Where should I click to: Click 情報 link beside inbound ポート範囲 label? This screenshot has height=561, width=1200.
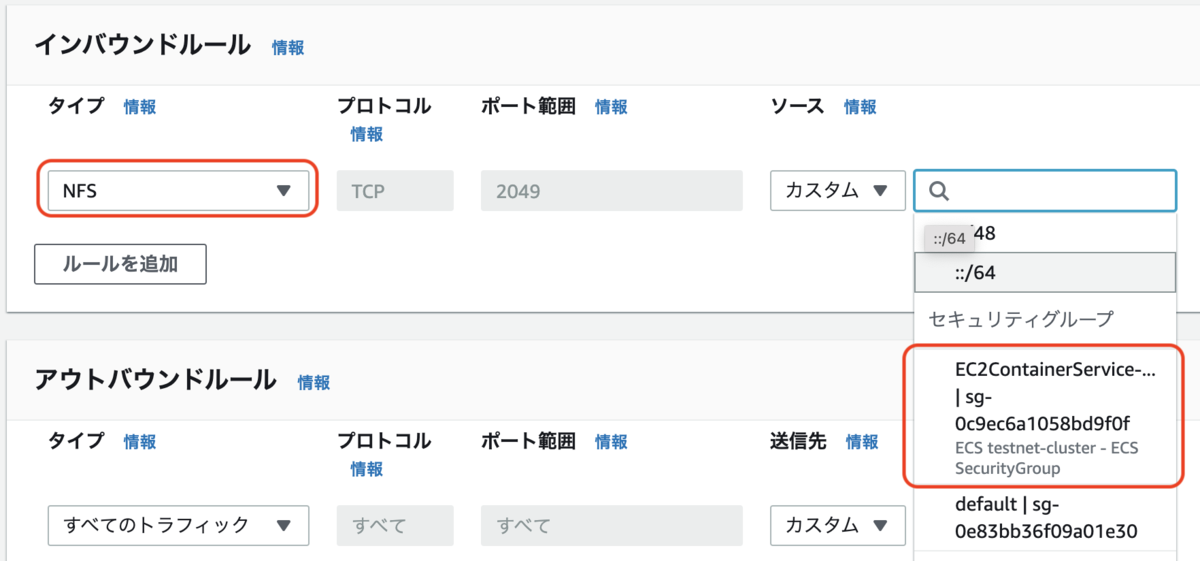612,107
